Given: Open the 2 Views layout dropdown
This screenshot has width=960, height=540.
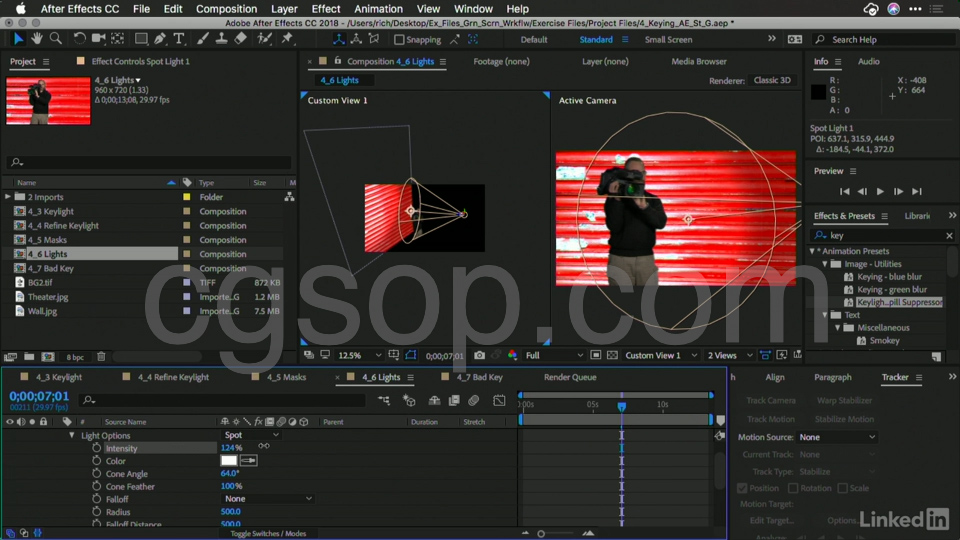Looking at the screenshot, I should coord(730,355).
